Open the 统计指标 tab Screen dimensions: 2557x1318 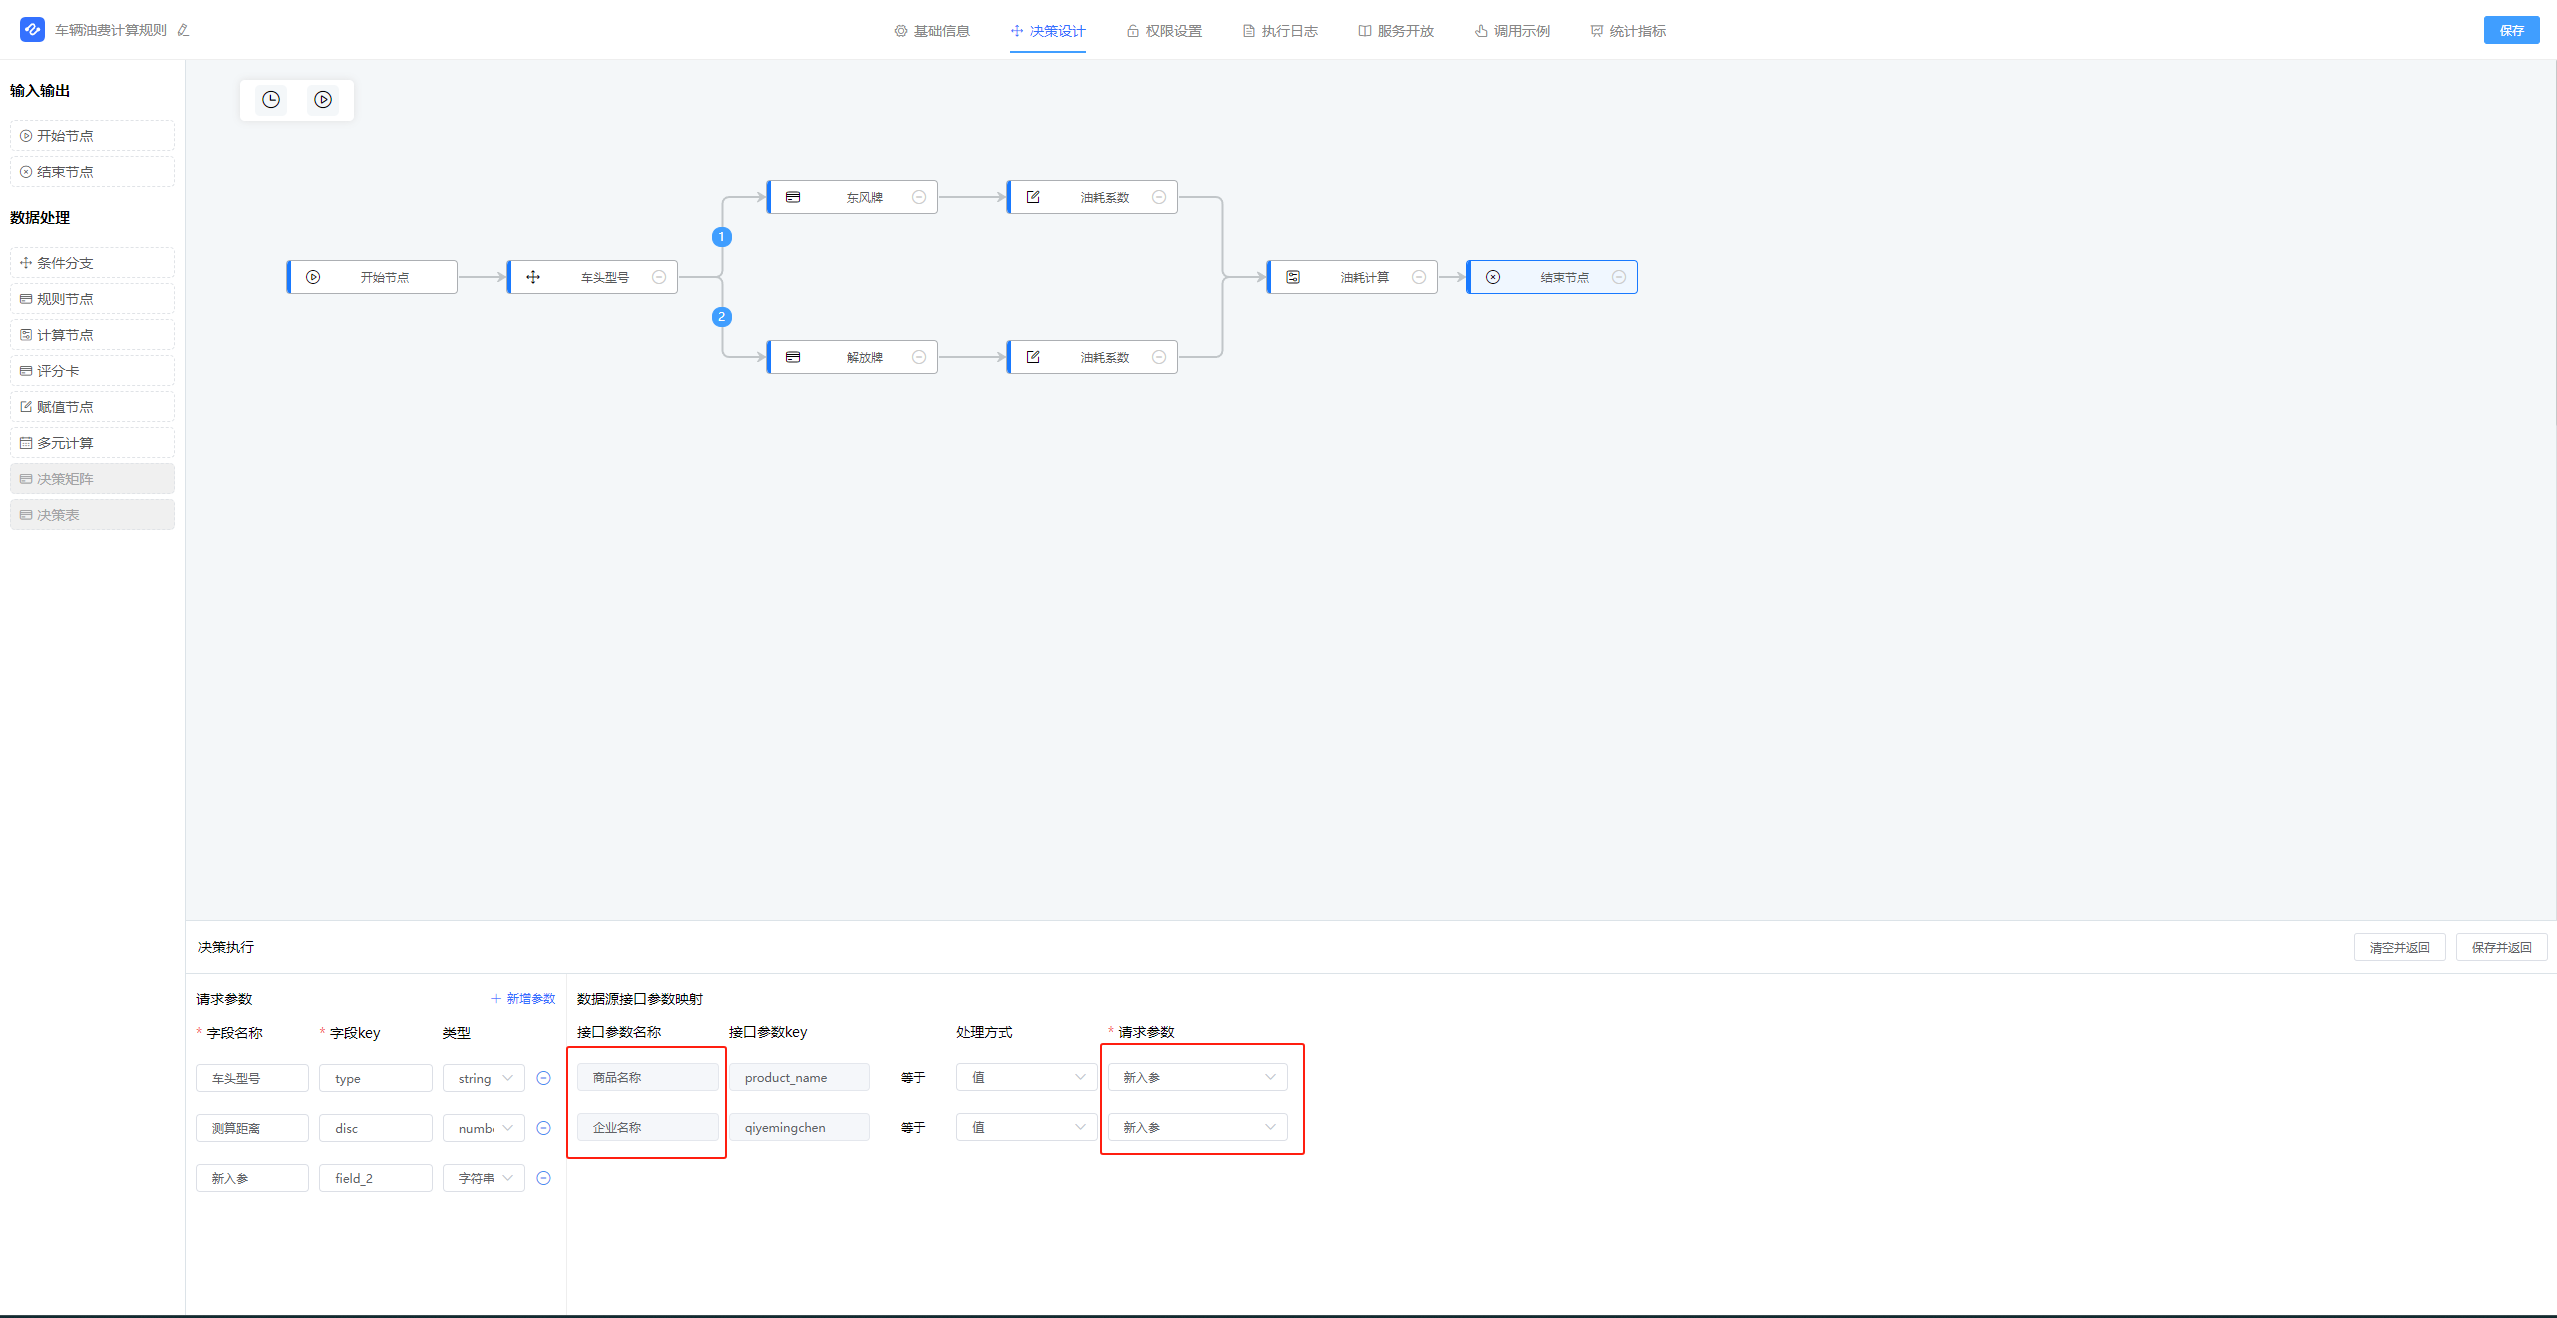(x=1628, y=31)
